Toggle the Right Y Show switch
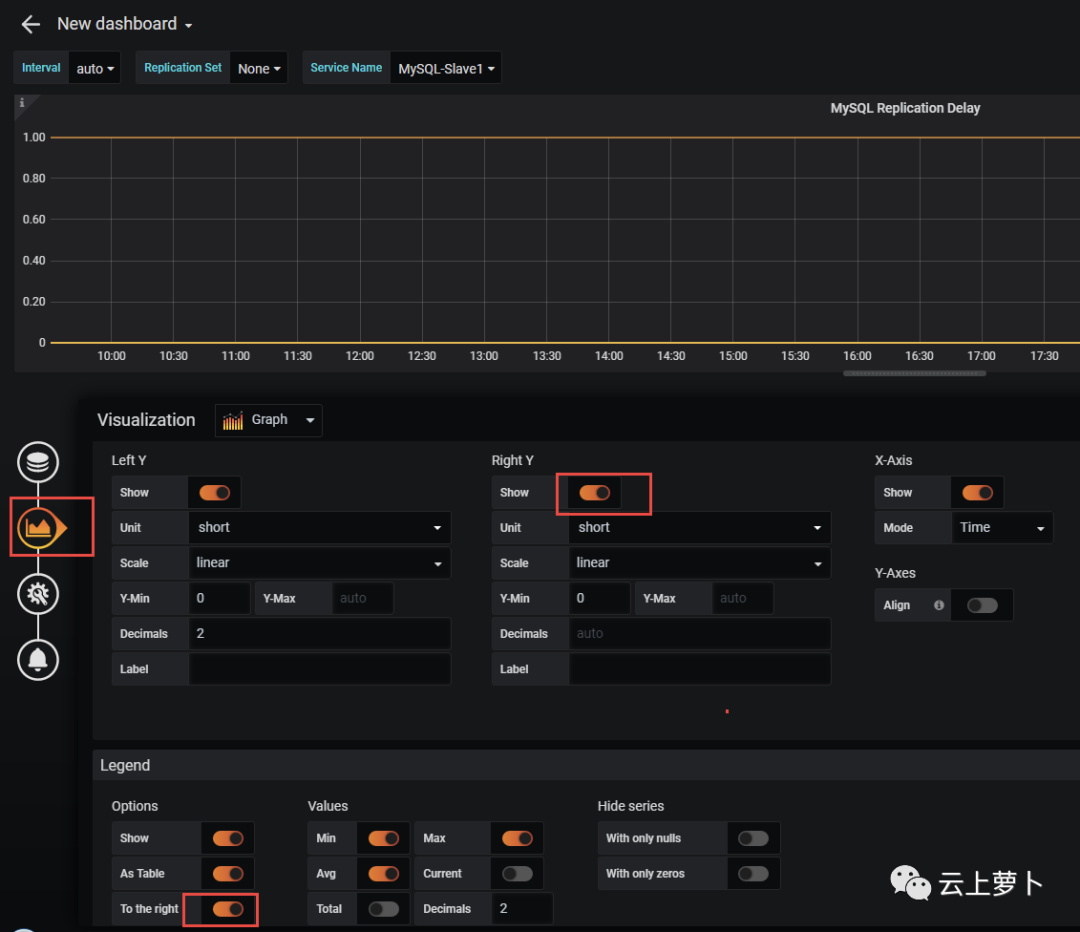Screen dimensions: 1080x932 (x=594, y=493)
